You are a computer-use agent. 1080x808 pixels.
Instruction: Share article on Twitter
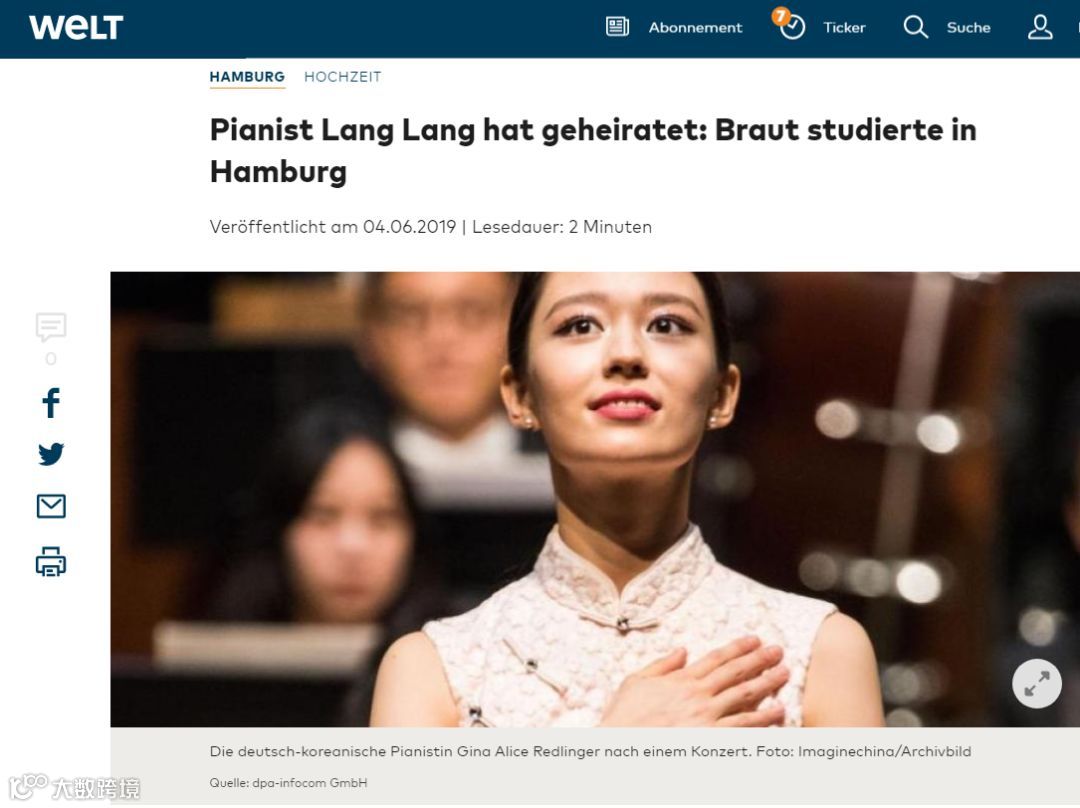pos(51,454)
